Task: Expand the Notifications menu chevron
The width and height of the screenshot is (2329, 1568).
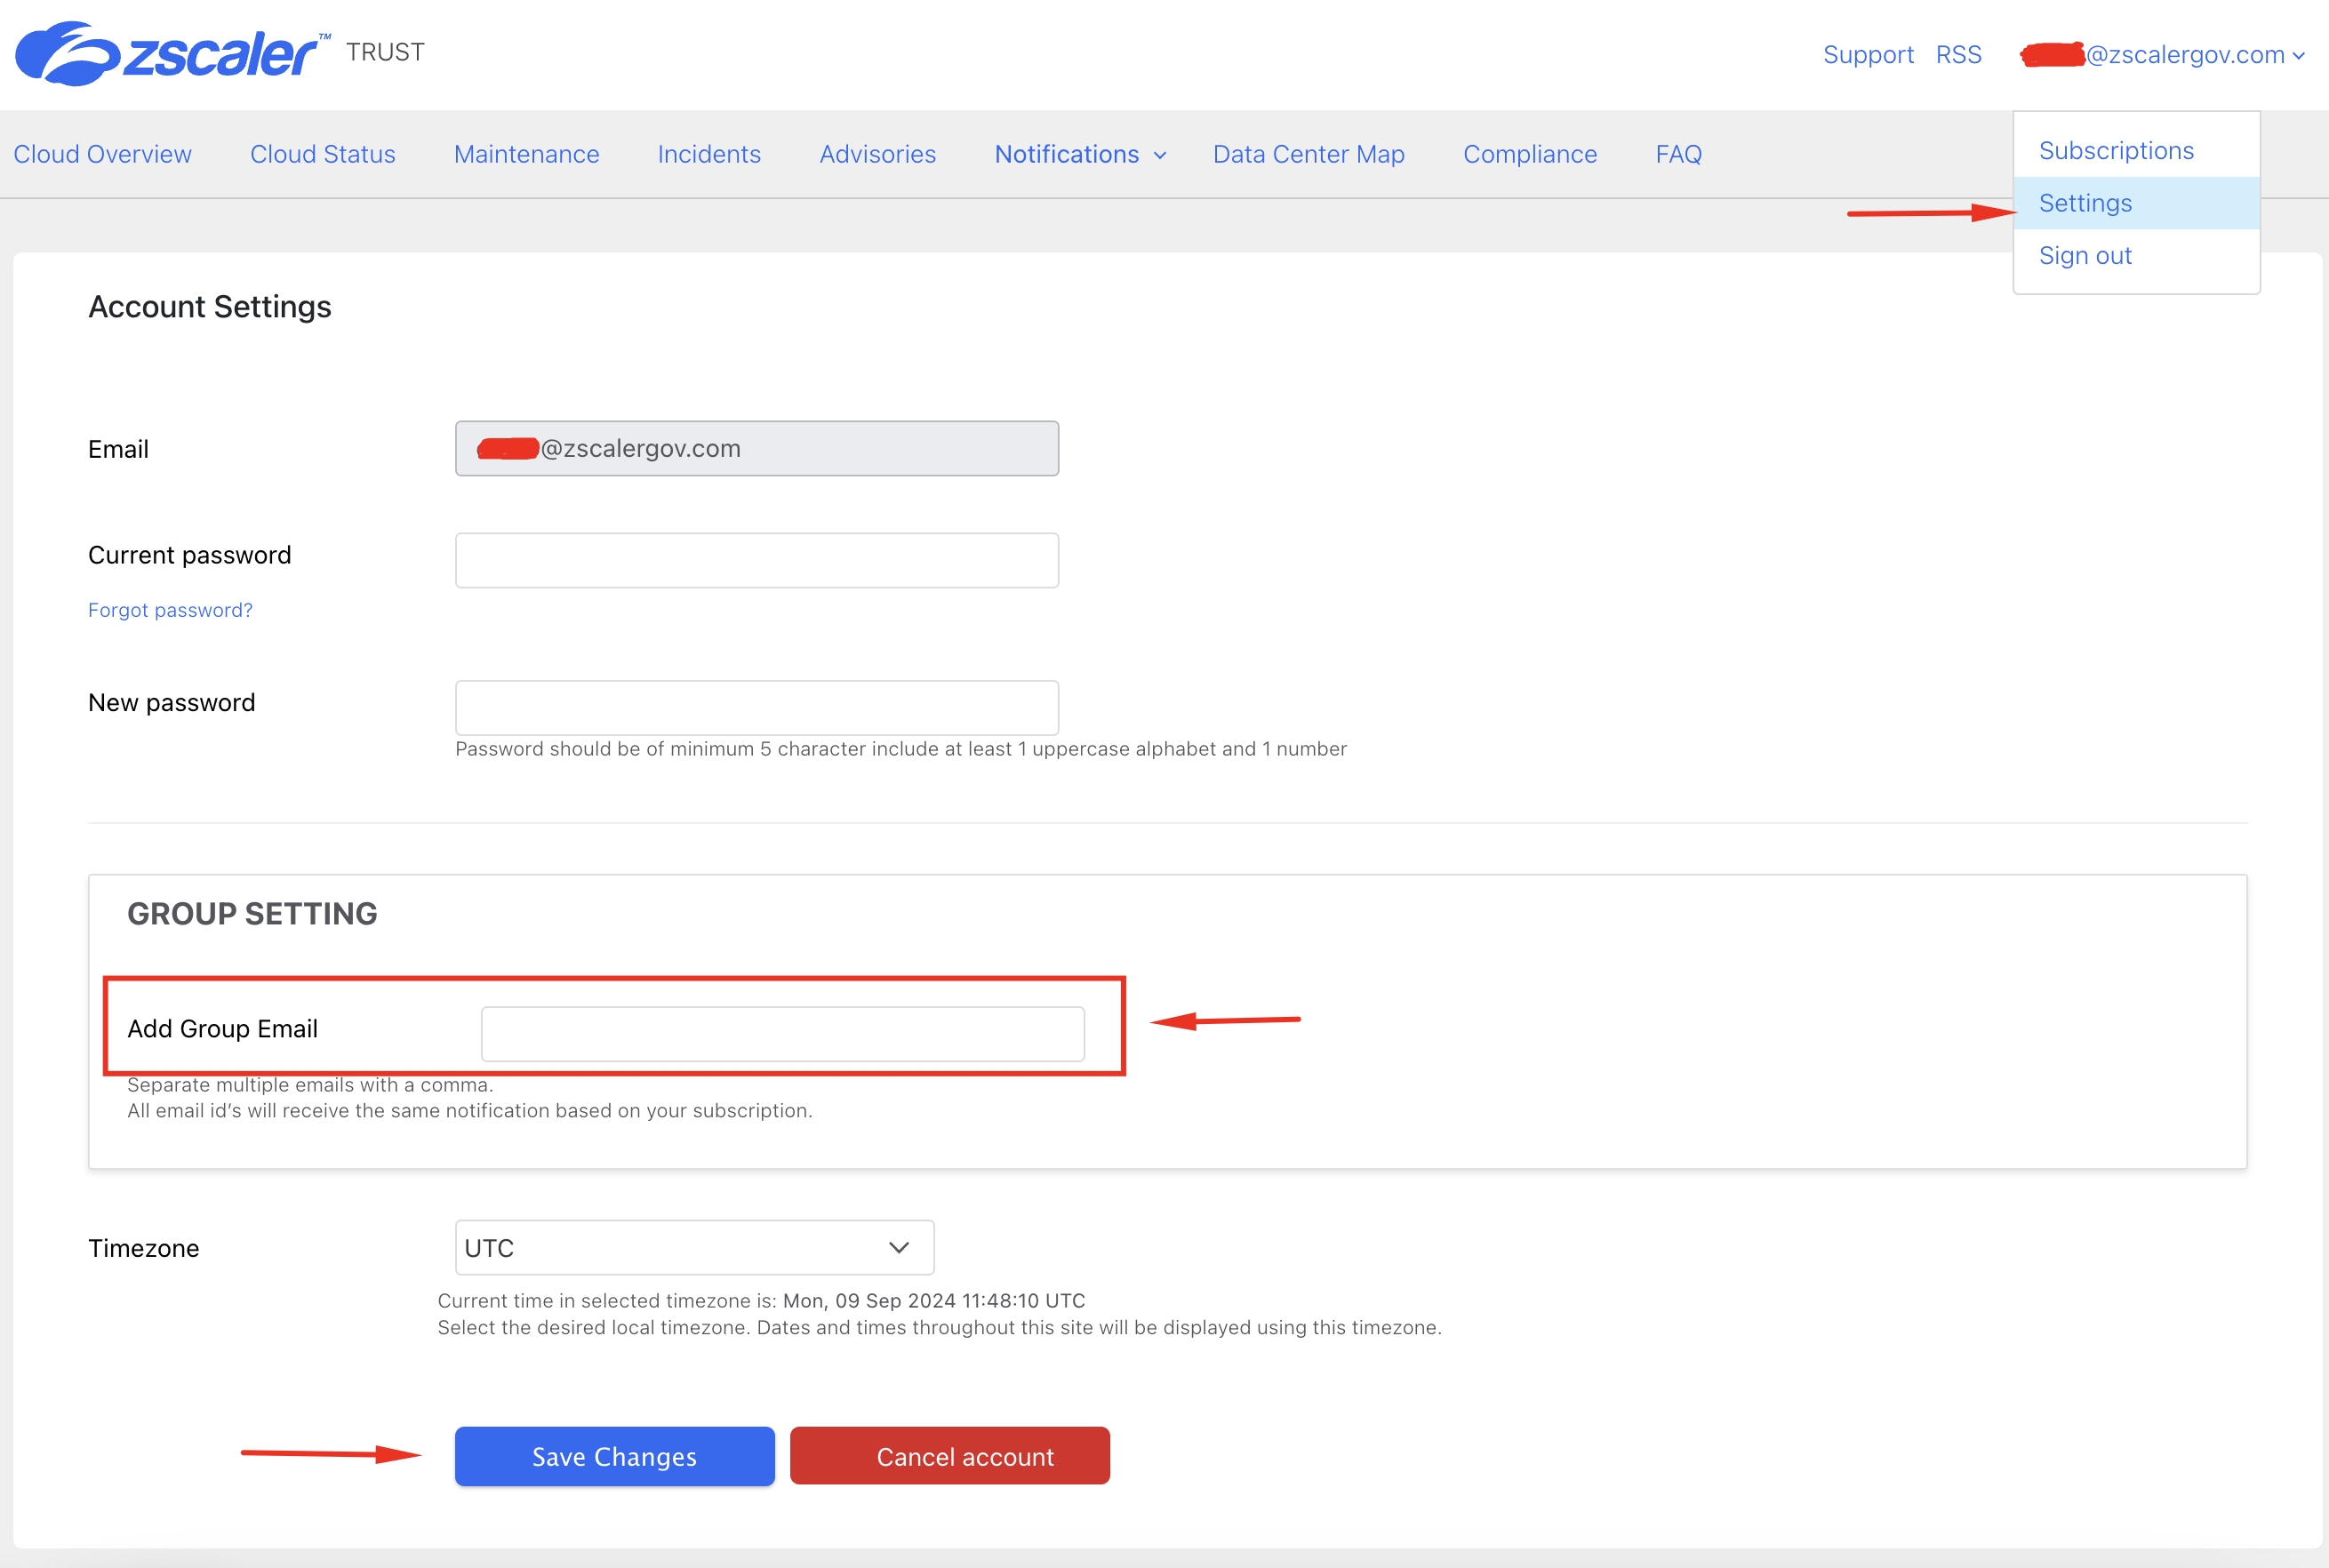Action: coord(1160,156)
